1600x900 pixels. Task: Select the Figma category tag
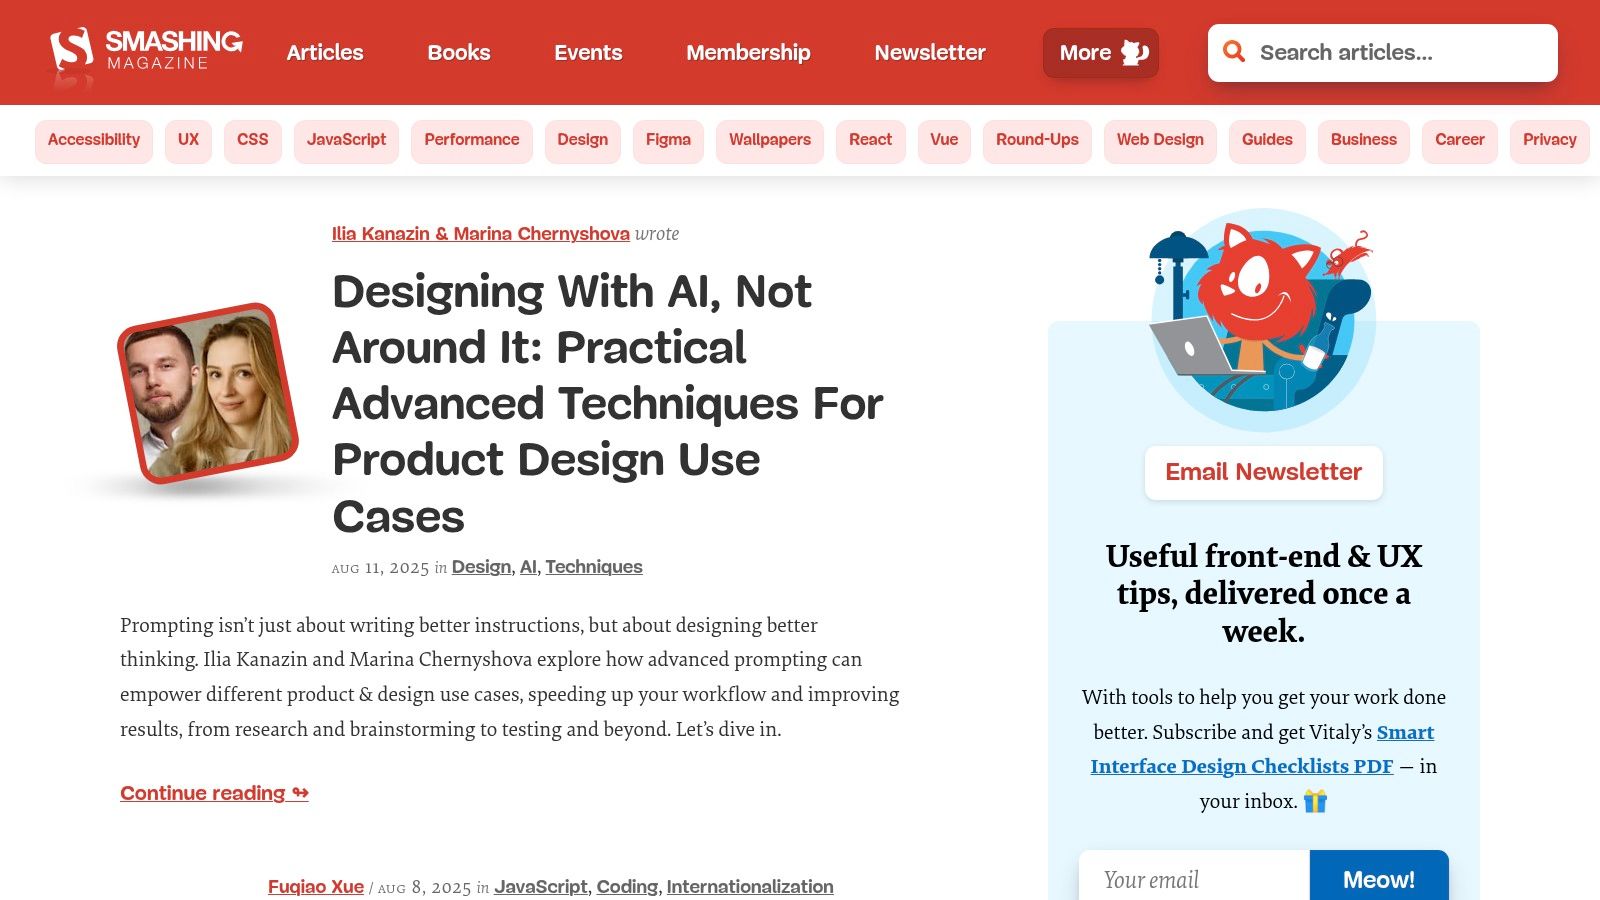click(668, 140)
